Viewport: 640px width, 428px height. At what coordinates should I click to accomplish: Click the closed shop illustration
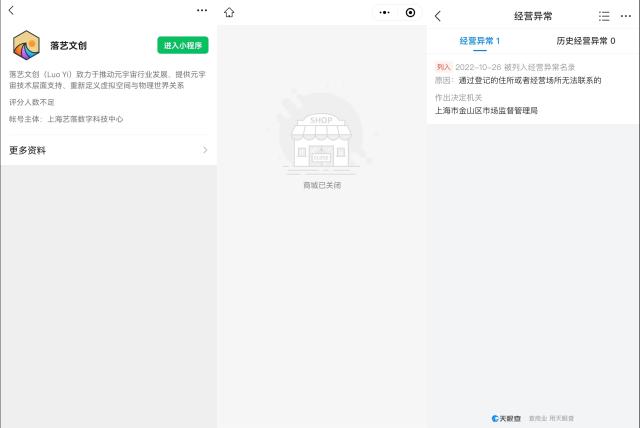[x=321, y=138]
